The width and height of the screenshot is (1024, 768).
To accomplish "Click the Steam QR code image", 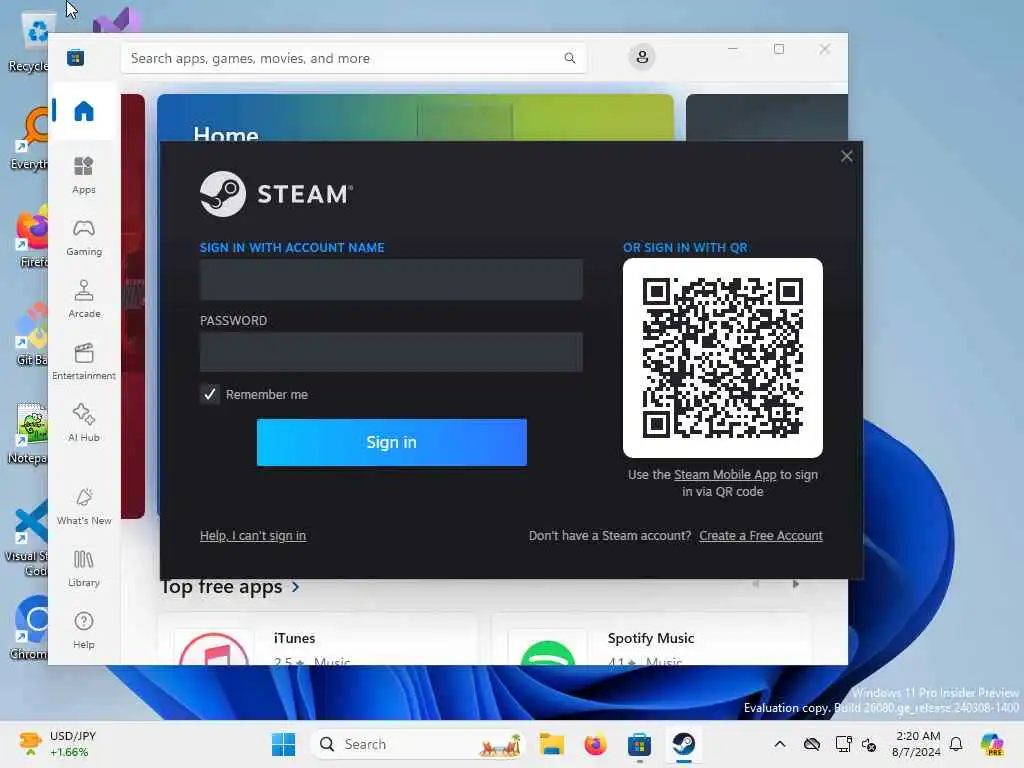I will point(722,358).
